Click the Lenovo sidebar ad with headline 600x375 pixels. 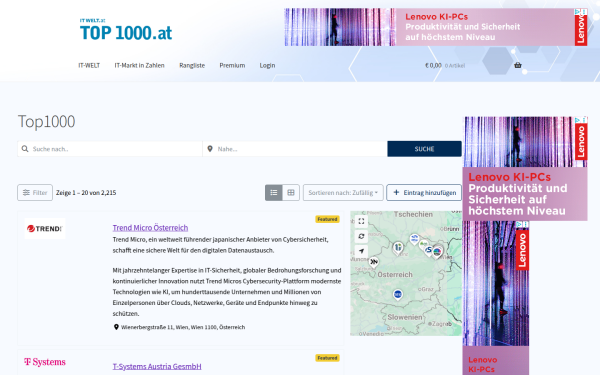(525, 169)
